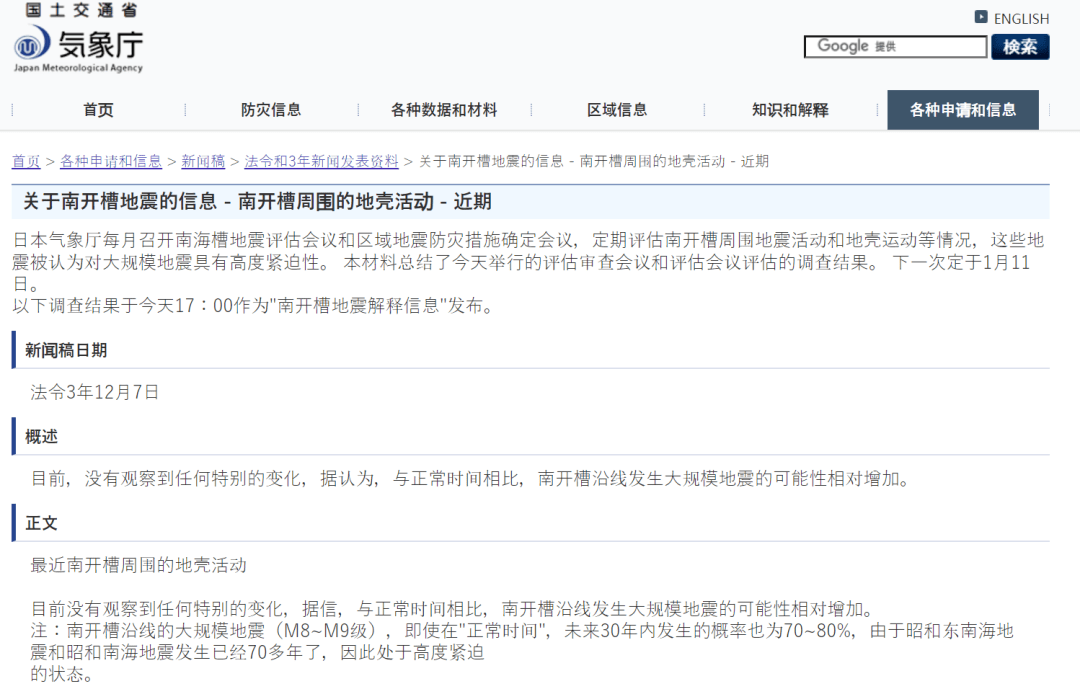Focus the Google search input field
This screenshot has width=1080, height=689.
tap(895, 47)
